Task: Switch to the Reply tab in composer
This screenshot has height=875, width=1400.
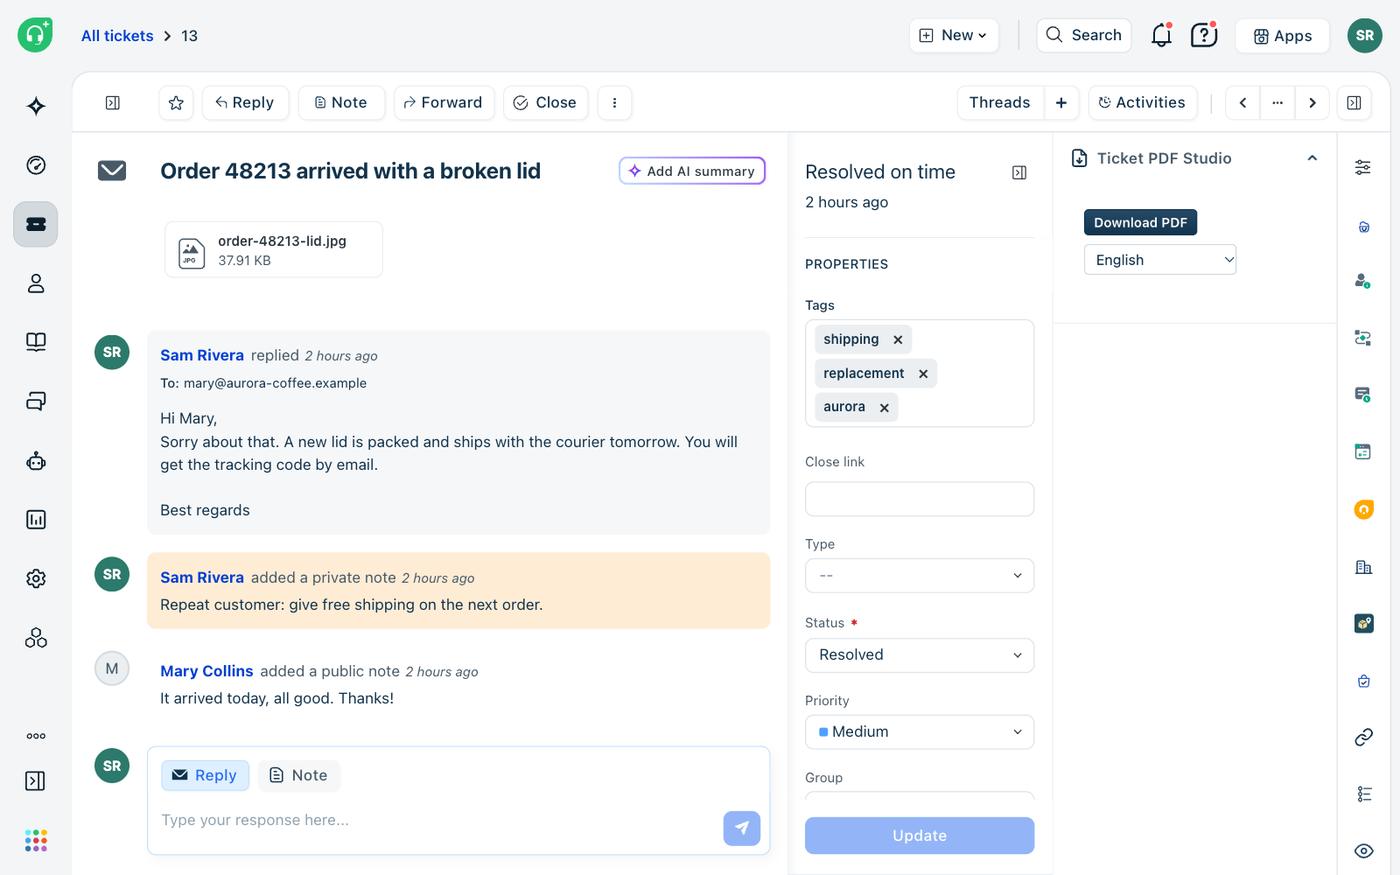Action: [205, 776]
